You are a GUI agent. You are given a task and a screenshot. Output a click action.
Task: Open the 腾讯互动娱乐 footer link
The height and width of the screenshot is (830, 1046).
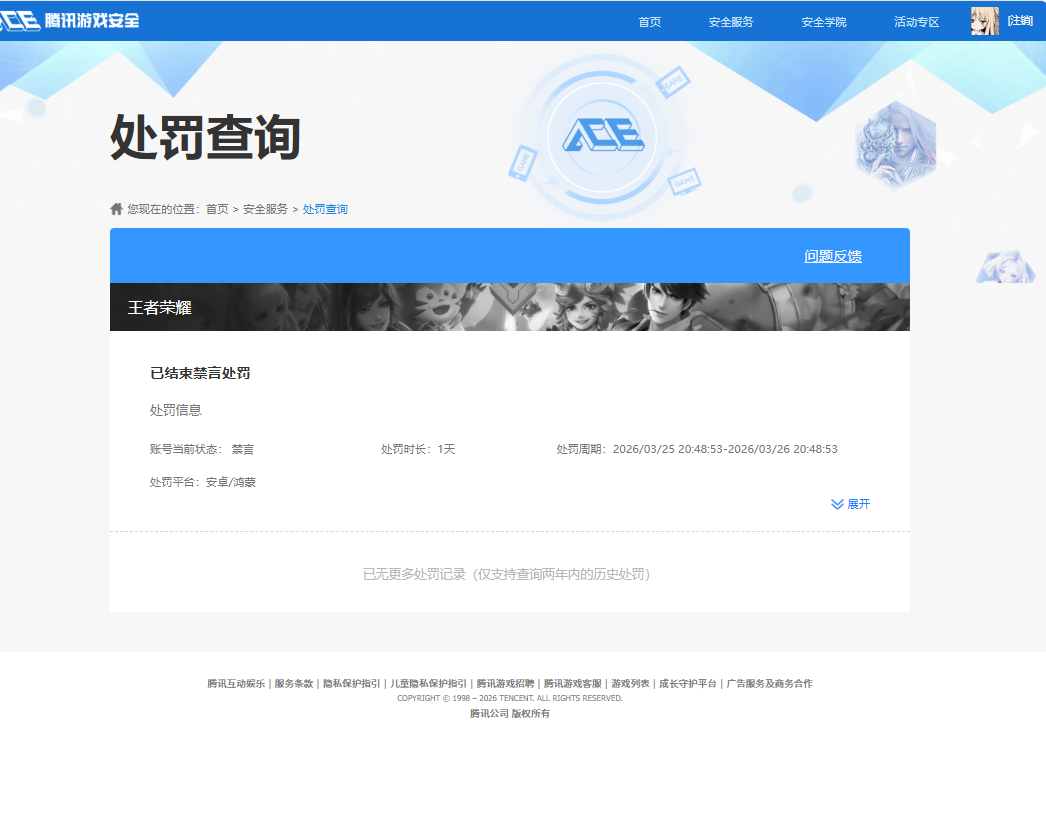tap(236, 683)
